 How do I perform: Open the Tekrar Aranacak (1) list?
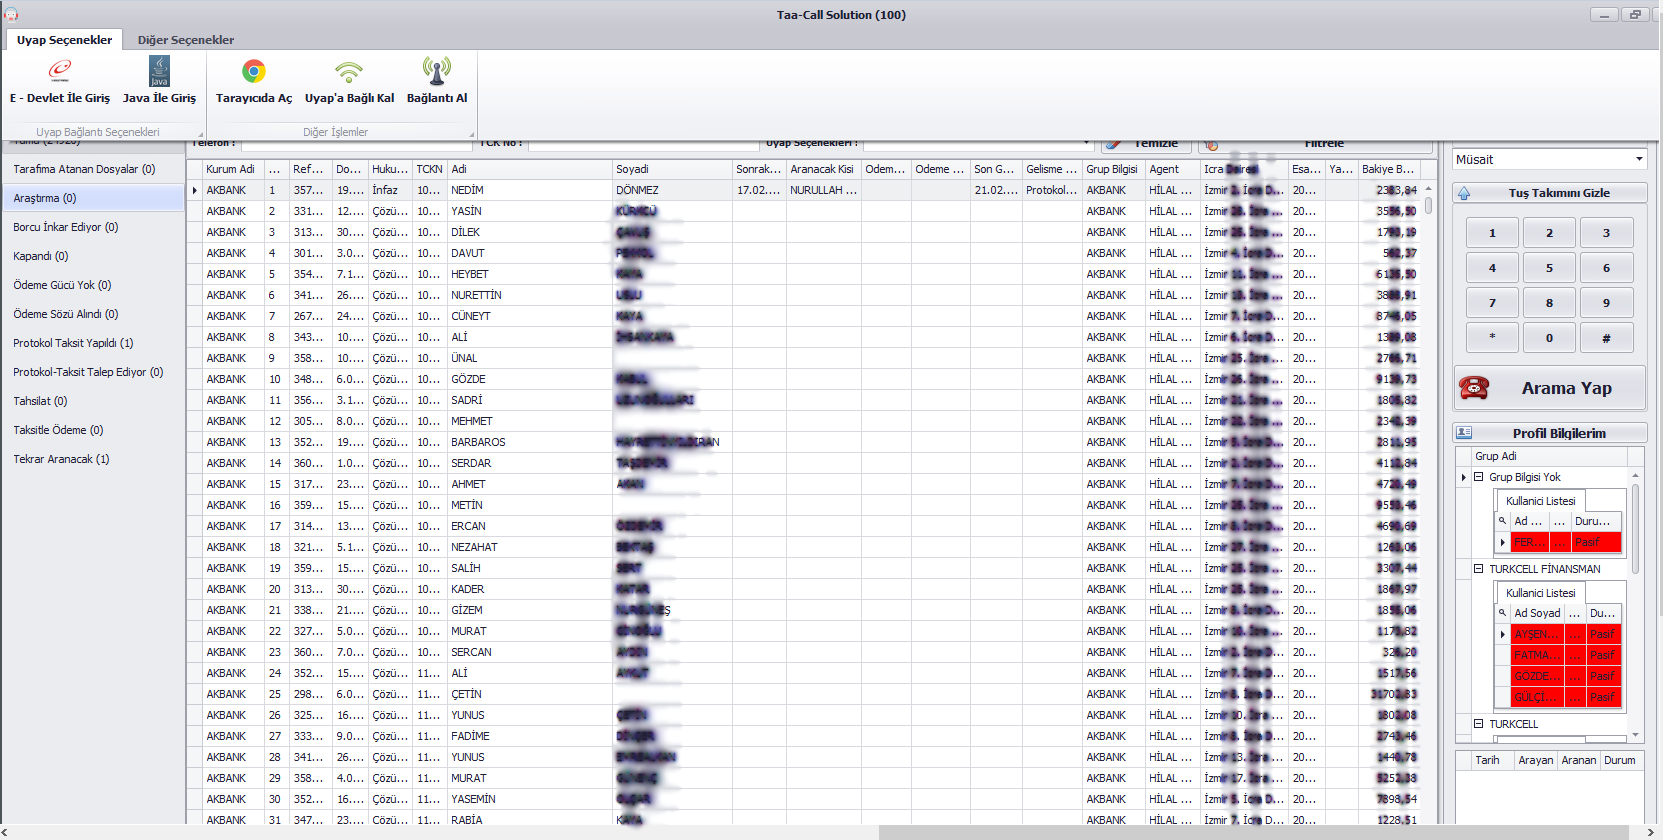61,459
